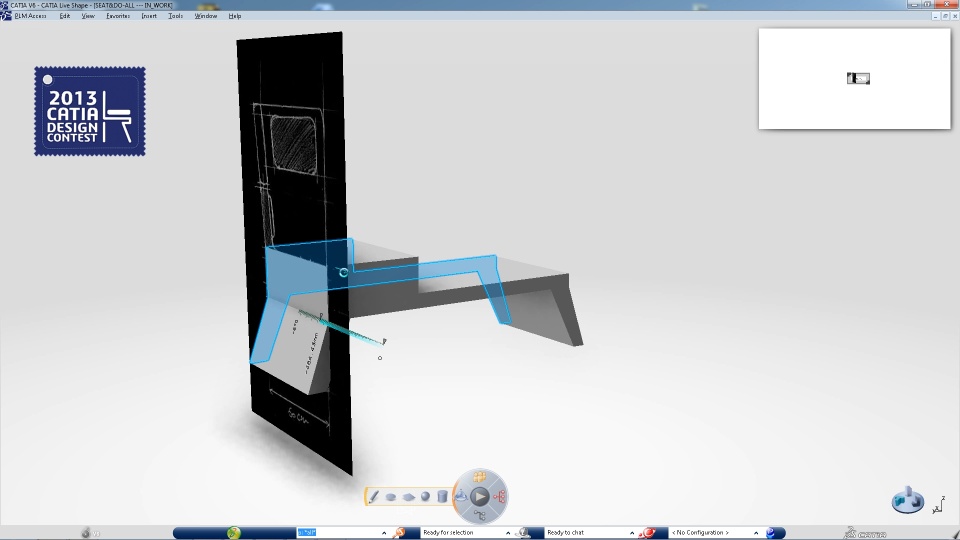
Task: Select the sphere primitive tool
Action: (x=426, y=497)
